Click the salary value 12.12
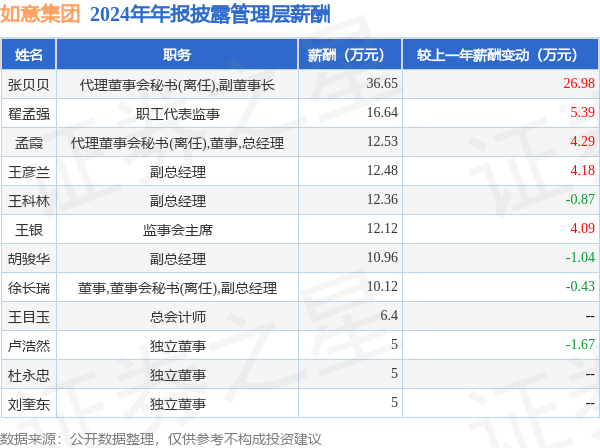The image size is (600, 448). pyautogui.click(x=382, y=228)
